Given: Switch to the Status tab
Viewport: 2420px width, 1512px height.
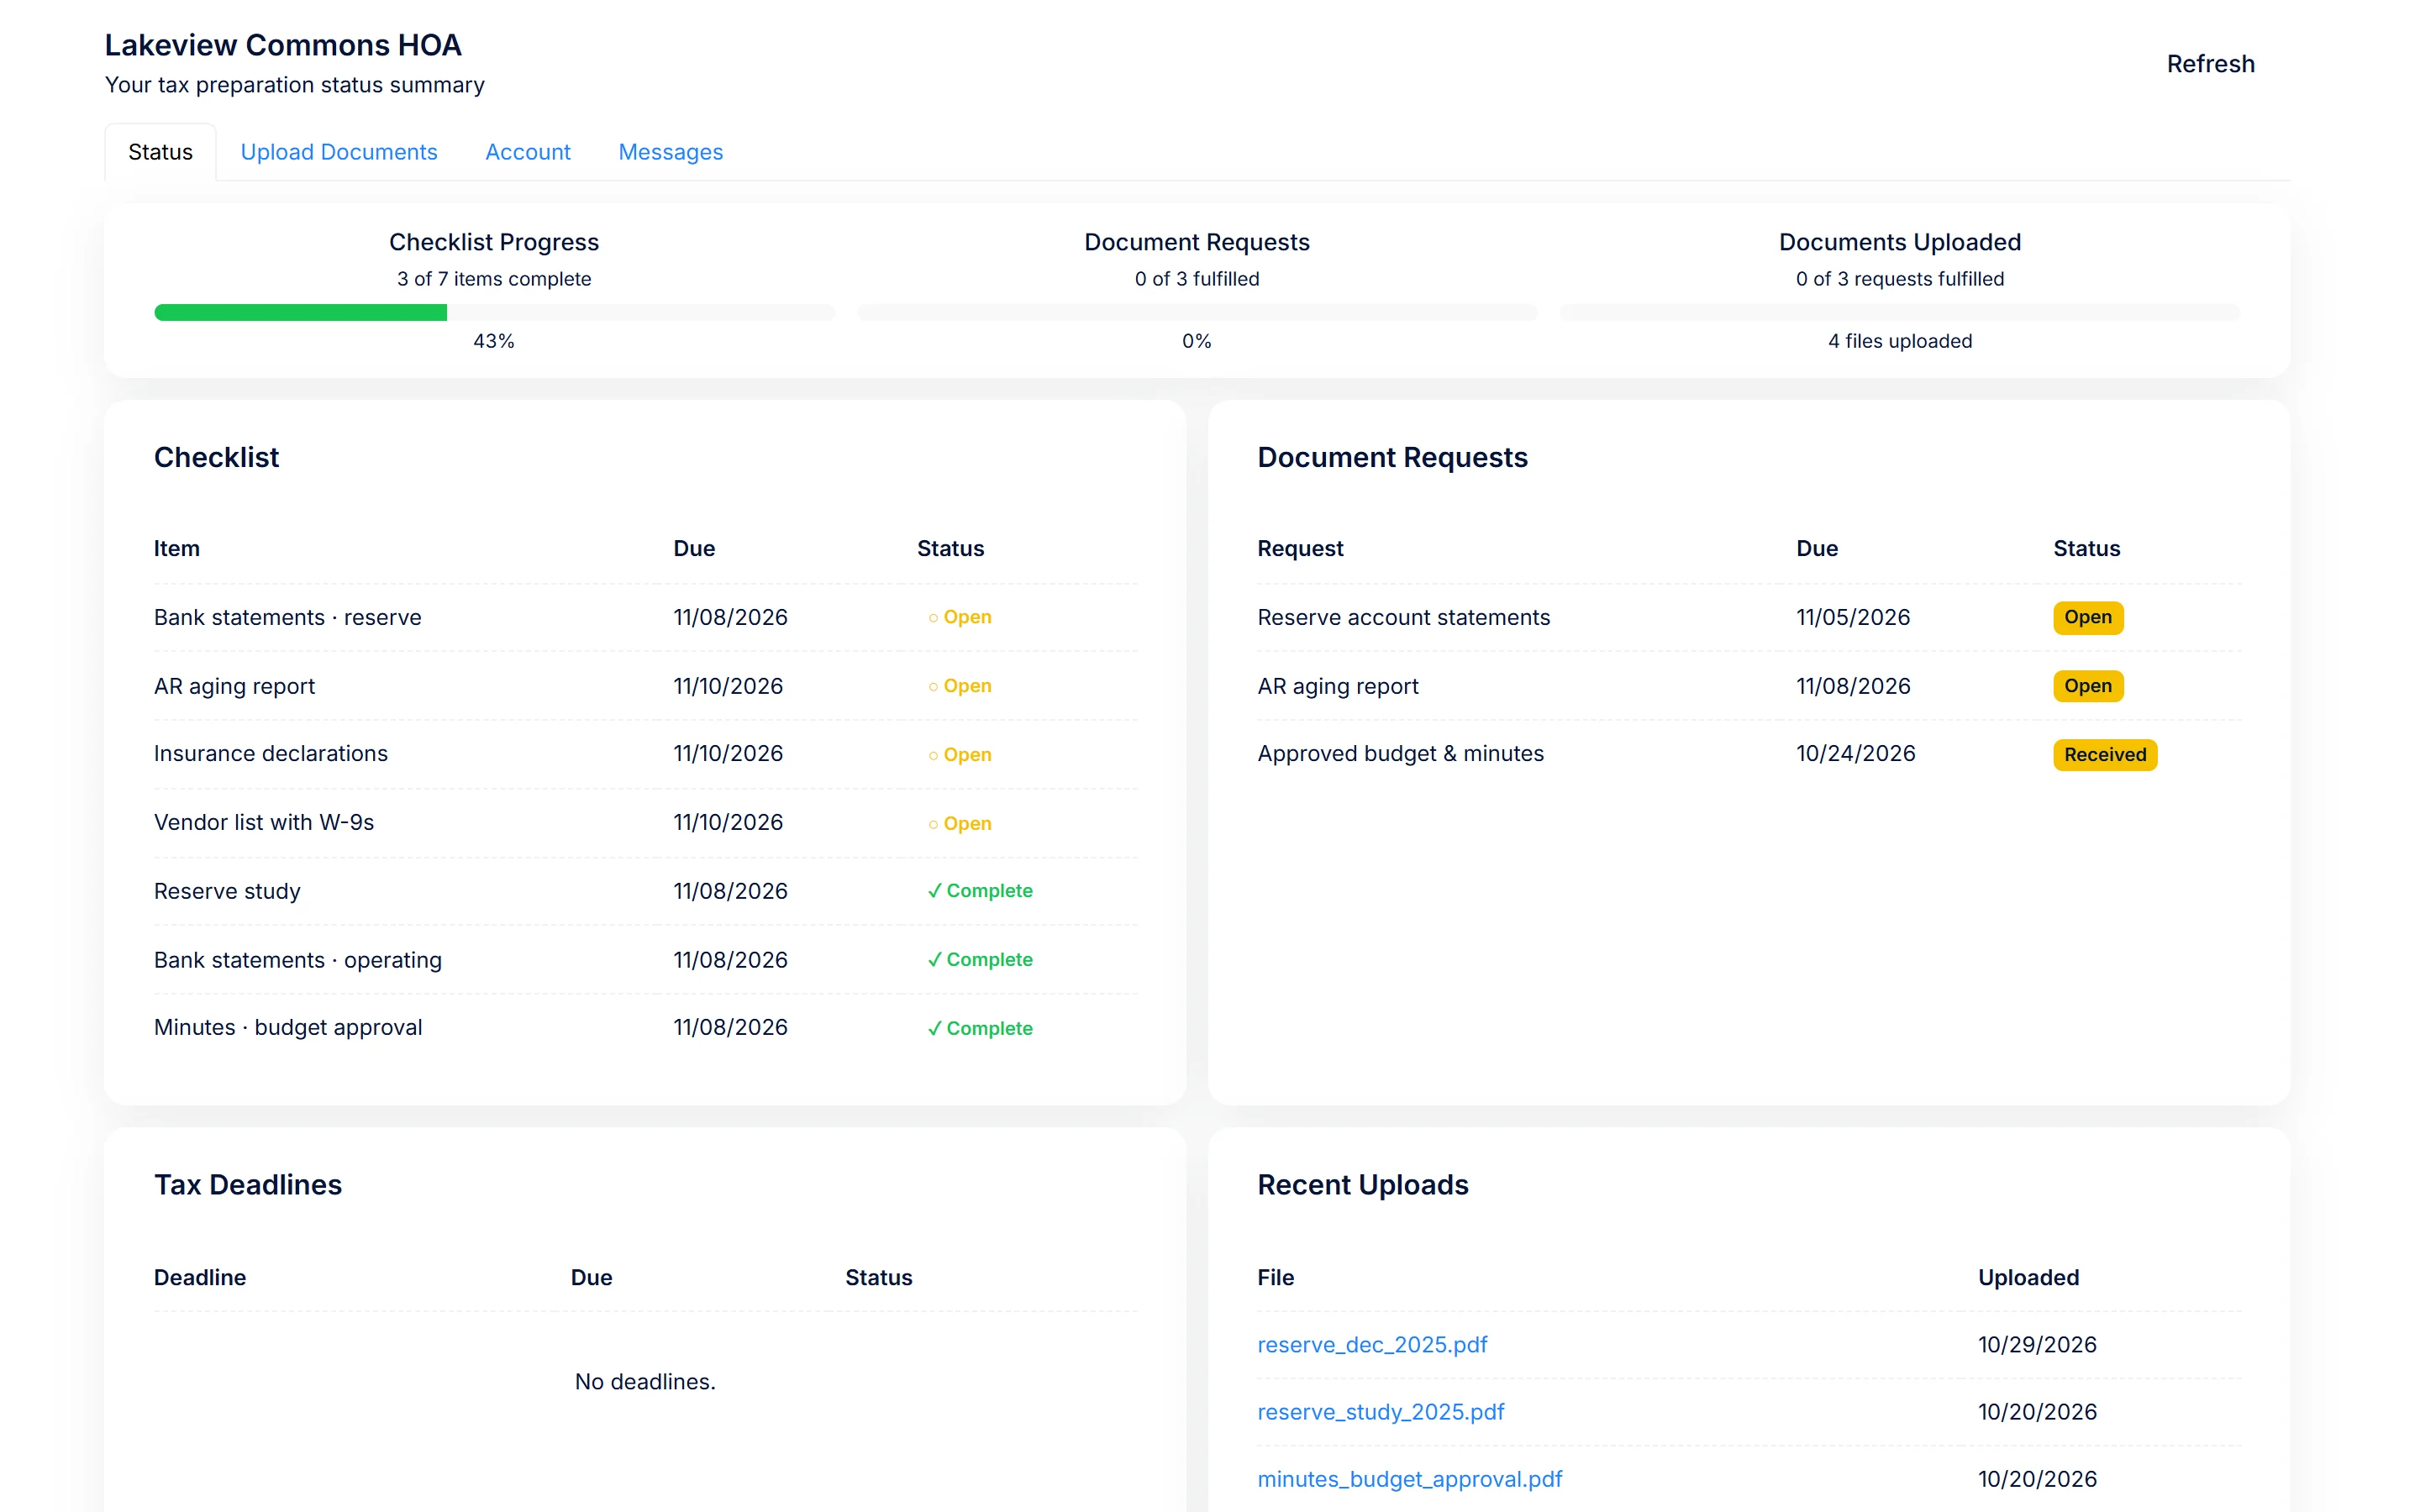Looking at the screenshot, I should (x=160, y=152).
